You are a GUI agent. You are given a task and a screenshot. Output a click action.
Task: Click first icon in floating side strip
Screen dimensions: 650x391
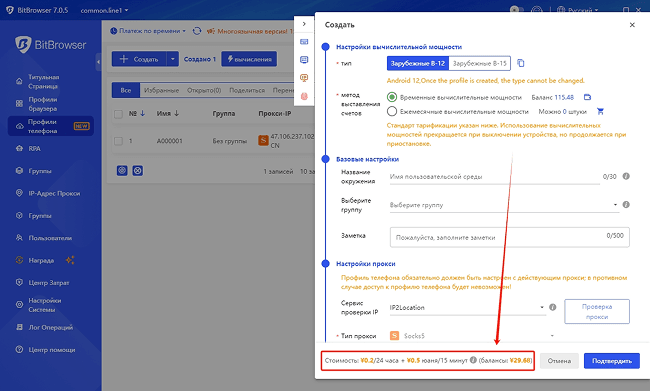(x=304, y=42)
